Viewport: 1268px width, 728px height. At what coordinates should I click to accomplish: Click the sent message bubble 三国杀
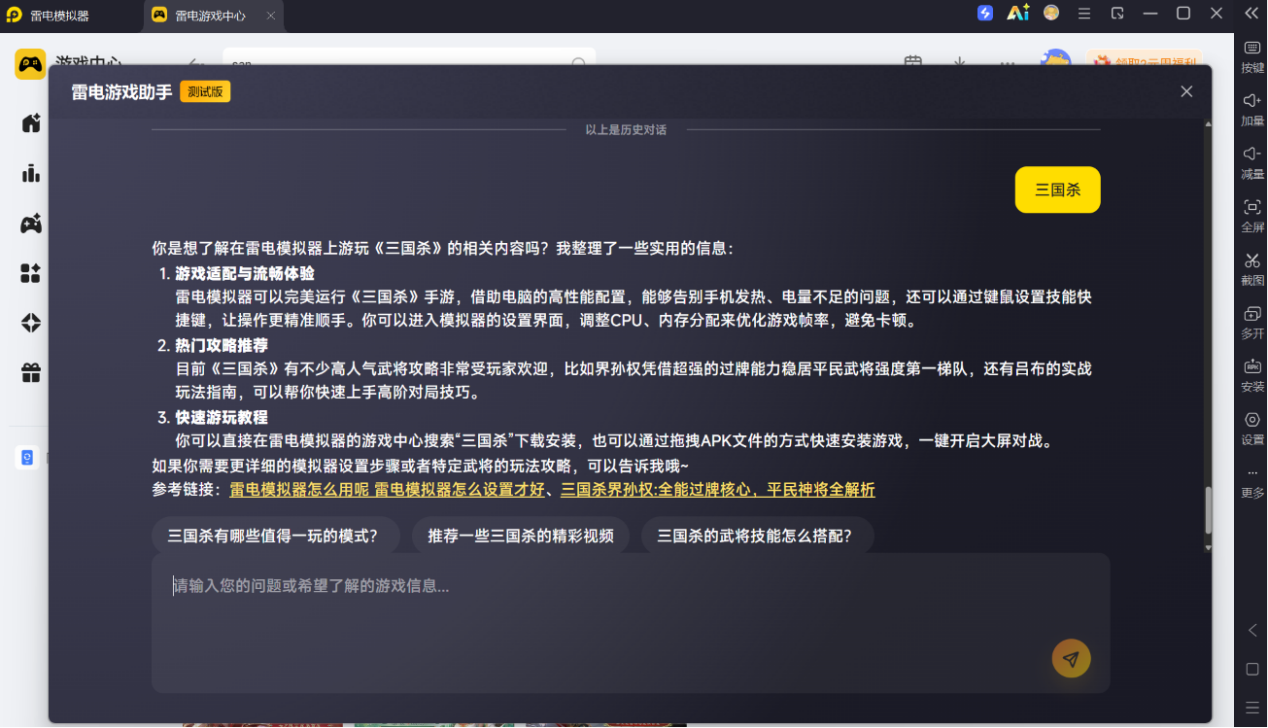[x=1057, y=189]
